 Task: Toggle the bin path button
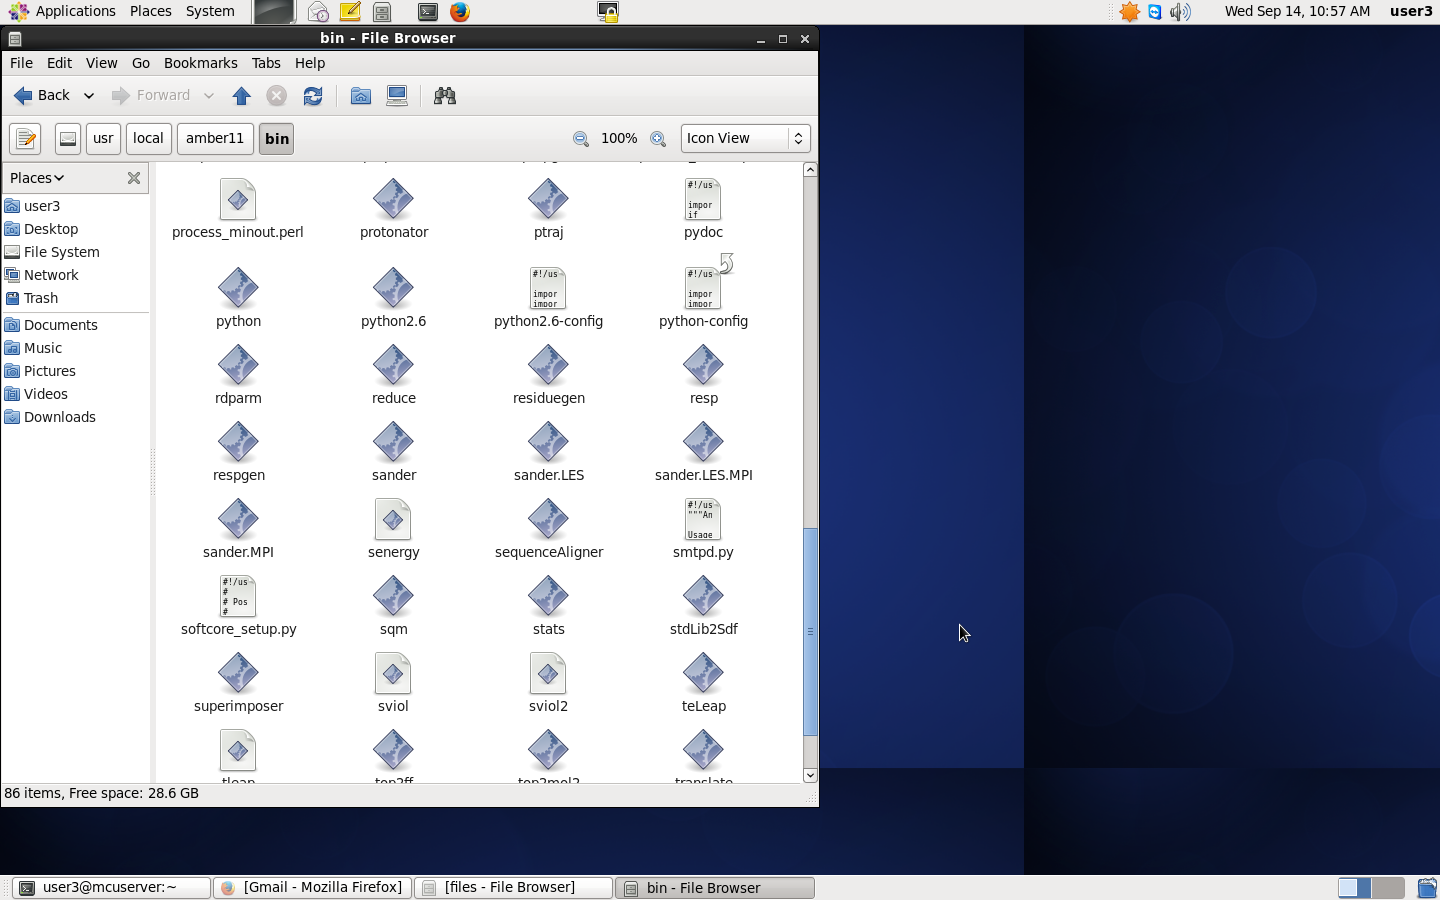click(x=277, y=139)
